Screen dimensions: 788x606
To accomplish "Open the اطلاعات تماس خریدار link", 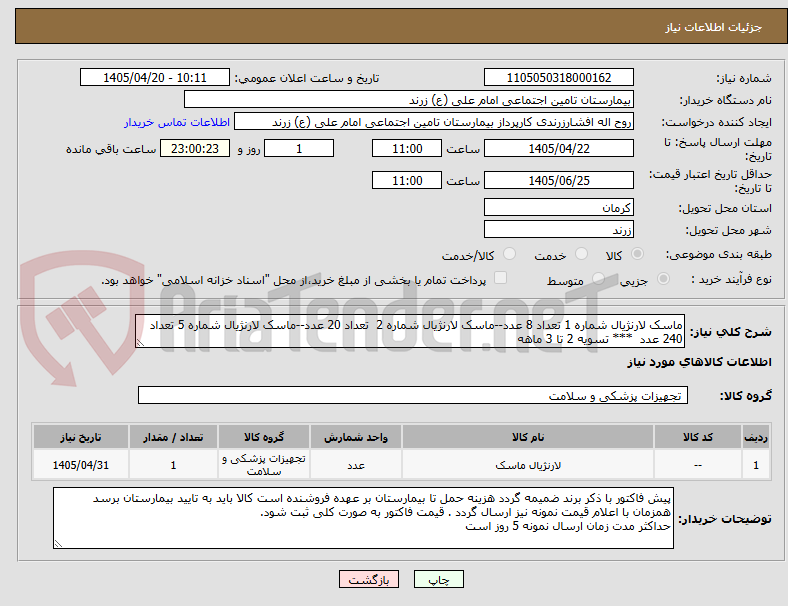I will [177, 122].
